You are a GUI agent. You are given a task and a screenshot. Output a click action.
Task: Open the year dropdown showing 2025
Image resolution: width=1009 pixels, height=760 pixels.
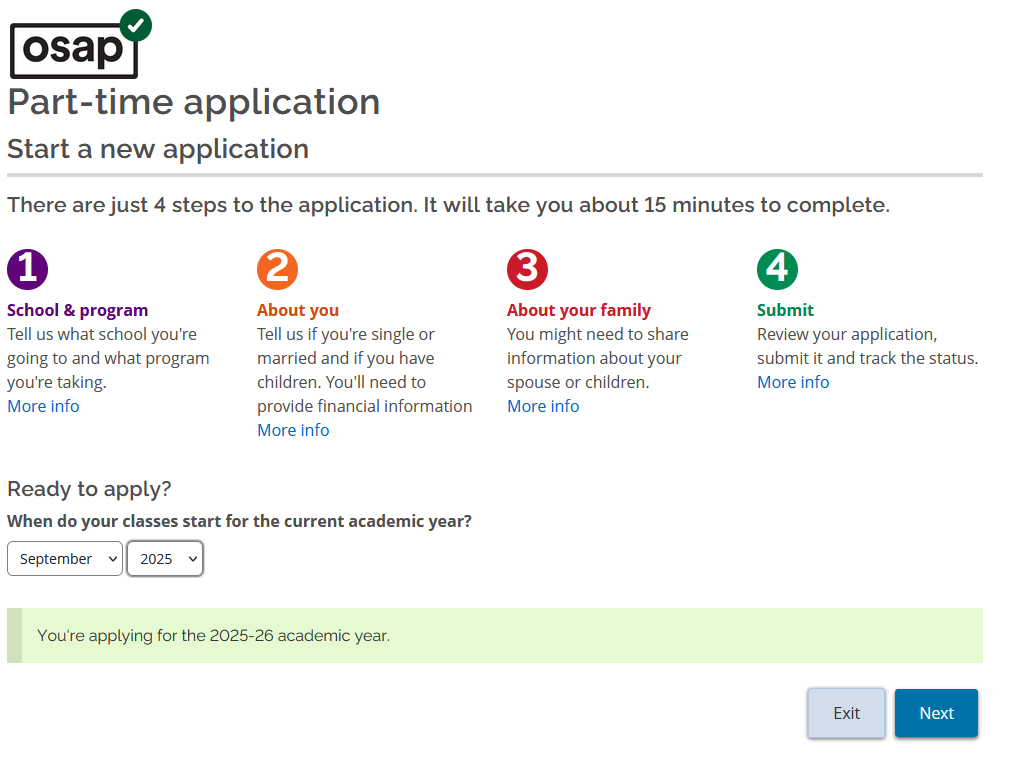click(x=164, y=558)
